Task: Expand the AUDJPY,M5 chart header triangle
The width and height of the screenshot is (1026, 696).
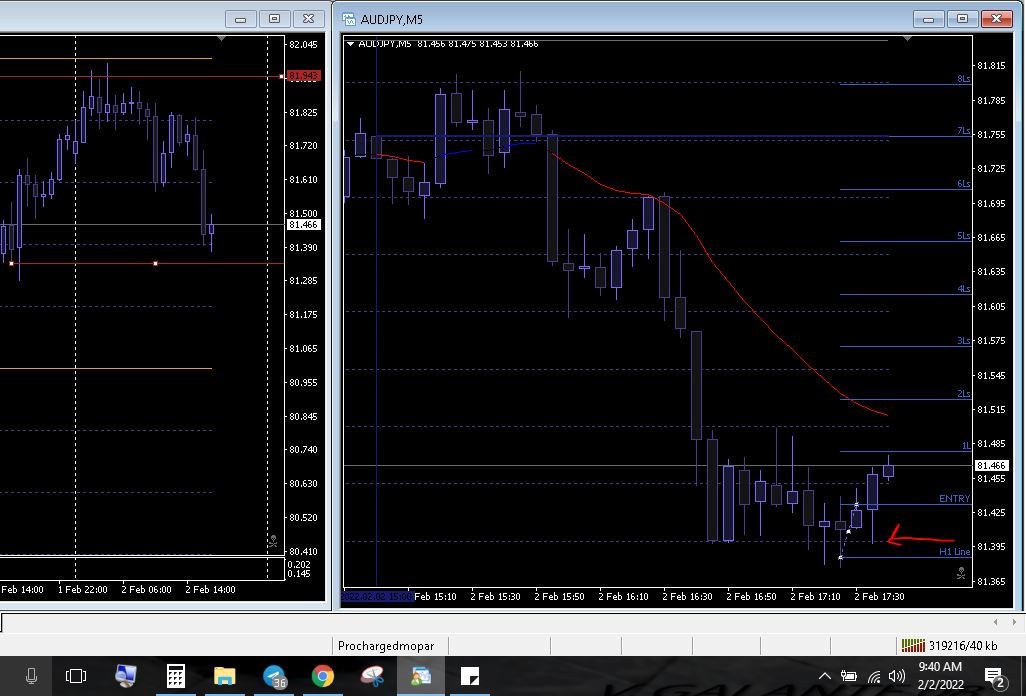Action: [x=351, y=43]
